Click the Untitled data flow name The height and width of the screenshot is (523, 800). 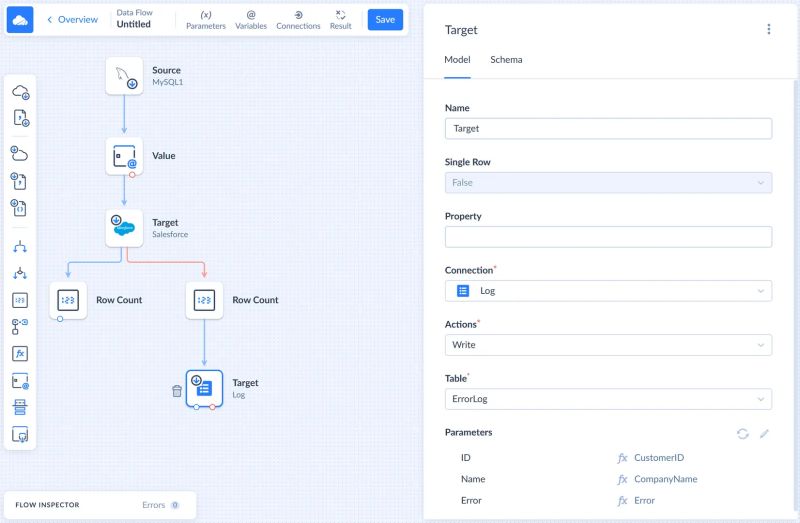point(133,24)
